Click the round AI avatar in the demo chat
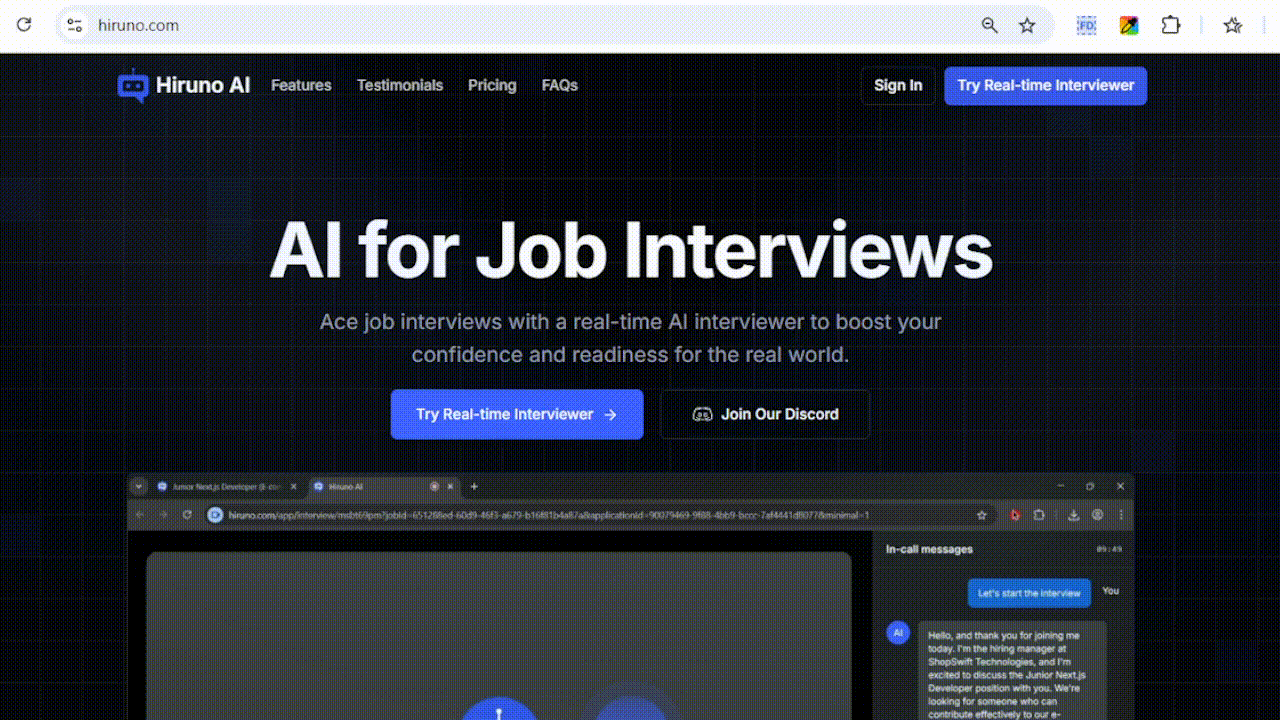The width and height of the screenshot is (1280, 720). 898,632
